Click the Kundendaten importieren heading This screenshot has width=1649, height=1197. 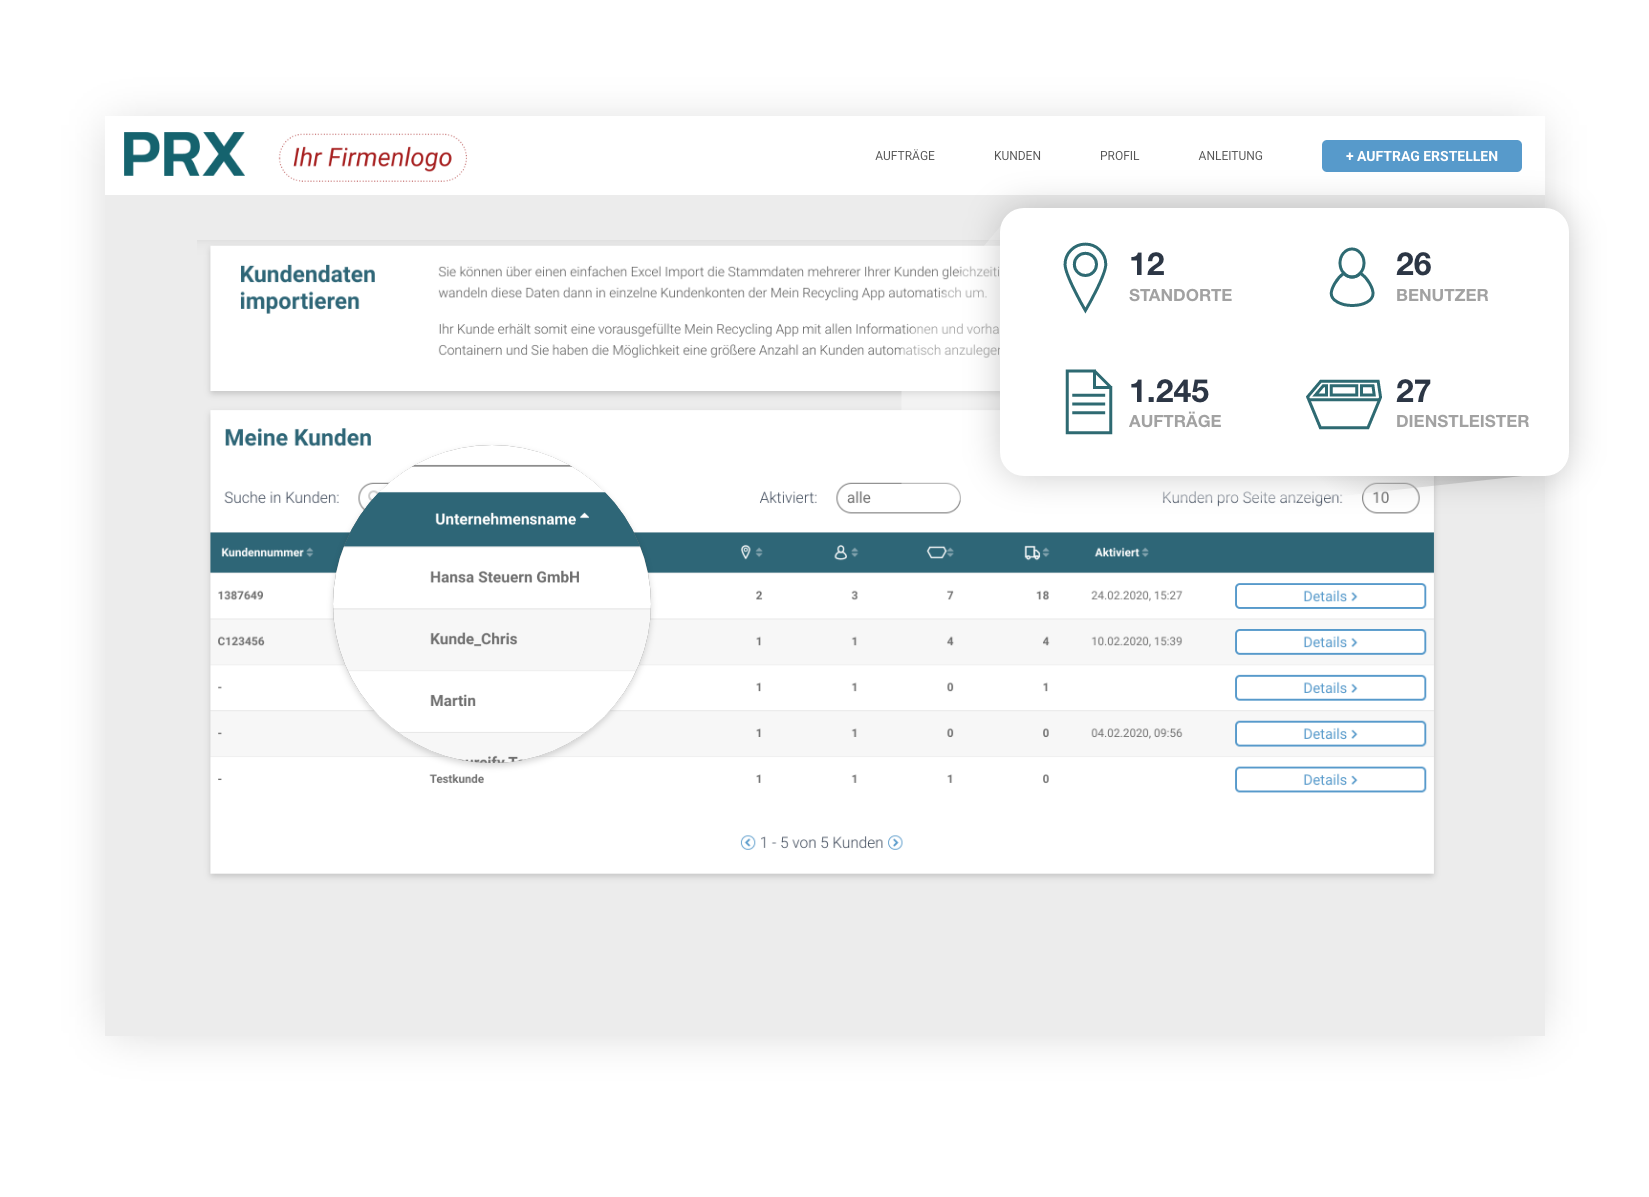coord(308,288)
